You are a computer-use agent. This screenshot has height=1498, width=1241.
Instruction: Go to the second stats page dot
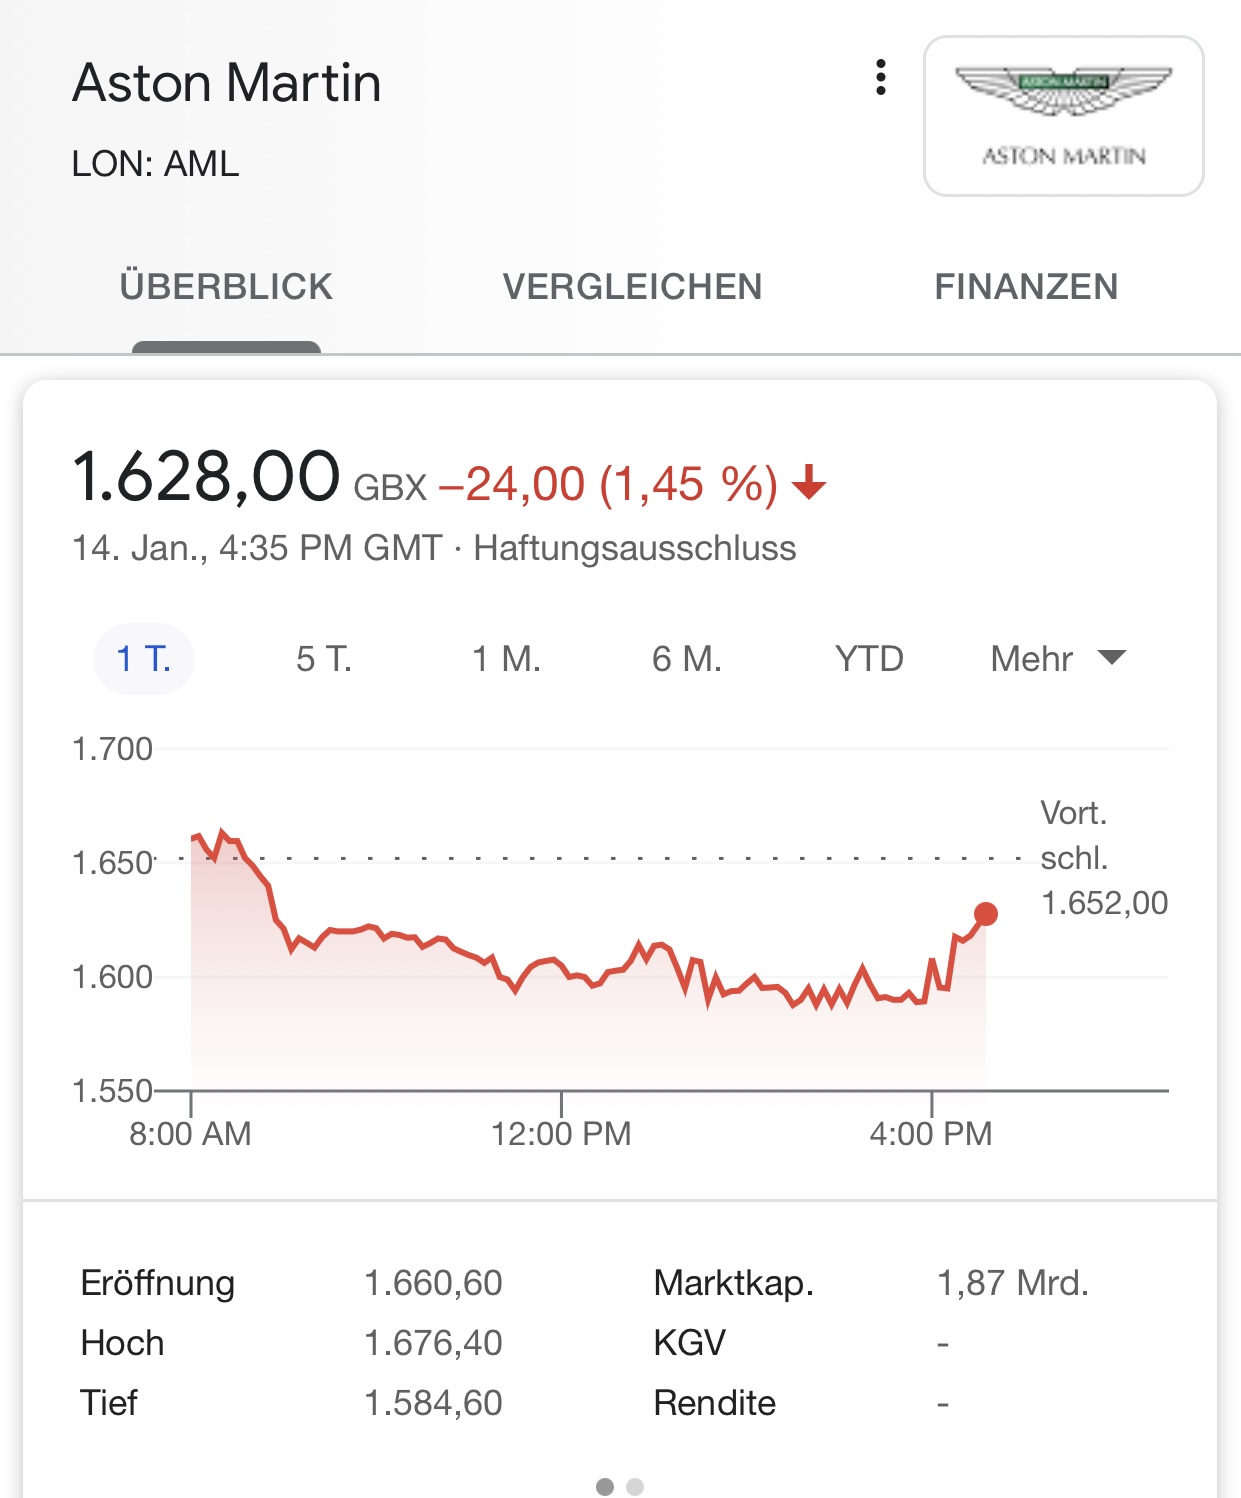(635, 1487)
